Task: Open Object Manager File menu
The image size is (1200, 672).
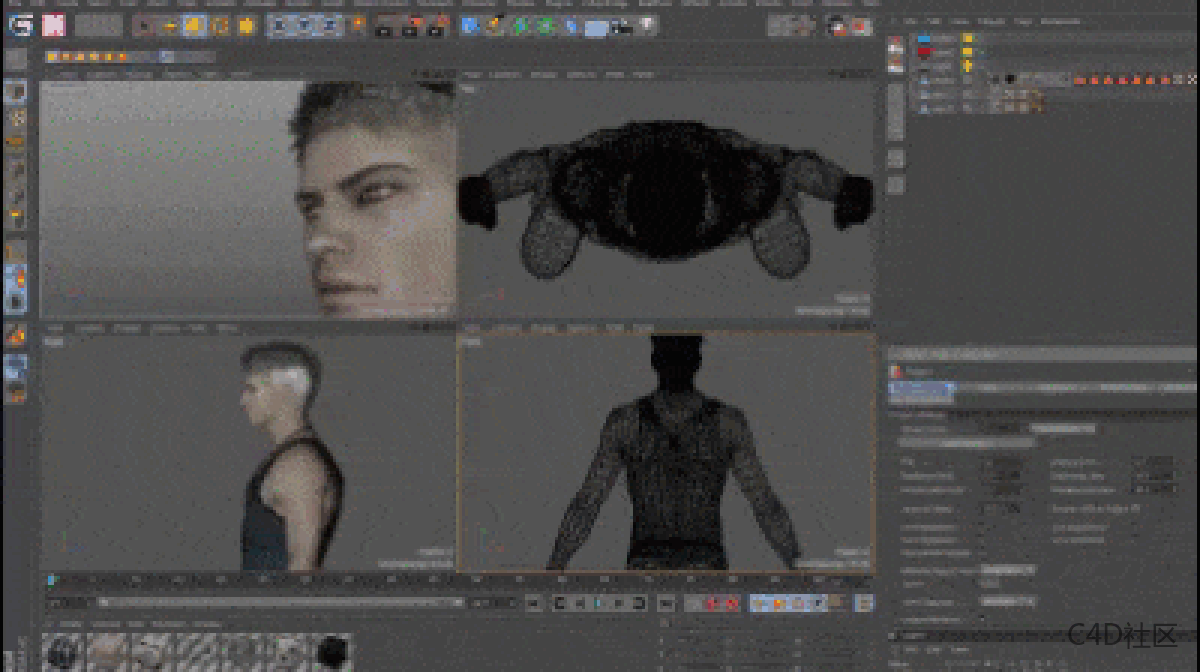Action: pyautogui.click(x=908, y=20)
